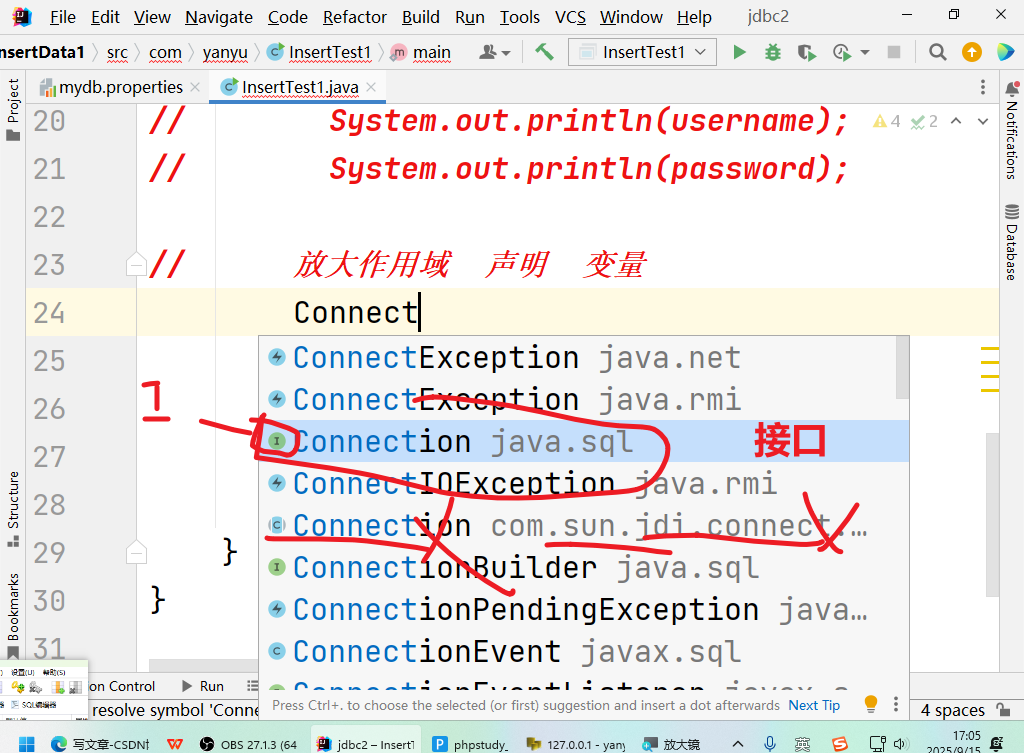The width and height of the screenshot is (1024, 753).
Task: Select ConnectionBuilder java.sql suggestion
Action: tap(584, 568)
